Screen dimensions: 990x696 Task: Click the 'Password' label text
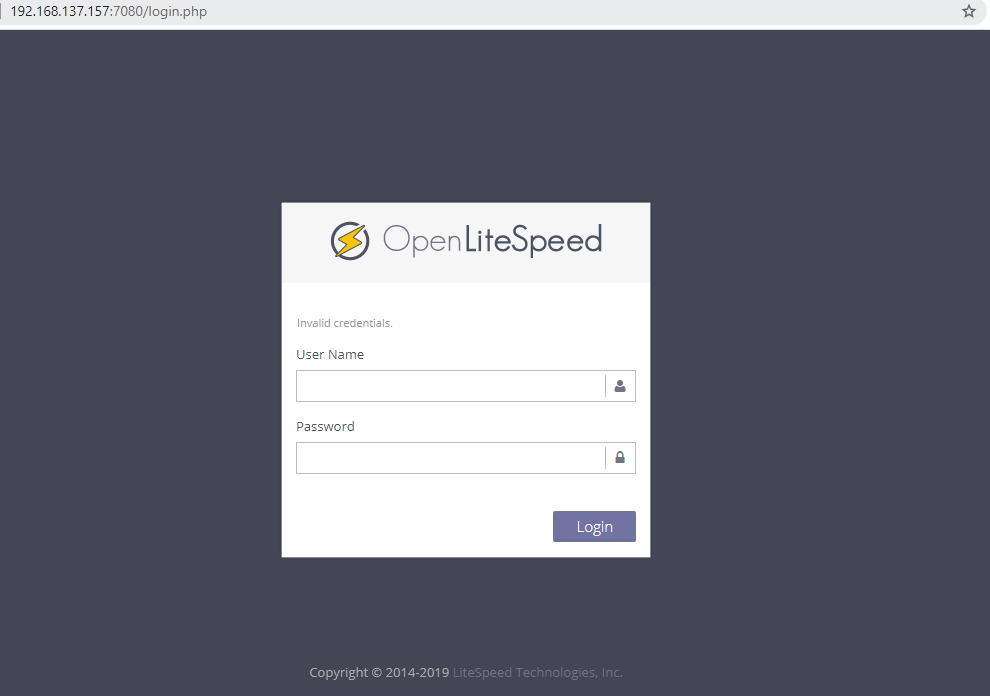click(x=325, y=426)
